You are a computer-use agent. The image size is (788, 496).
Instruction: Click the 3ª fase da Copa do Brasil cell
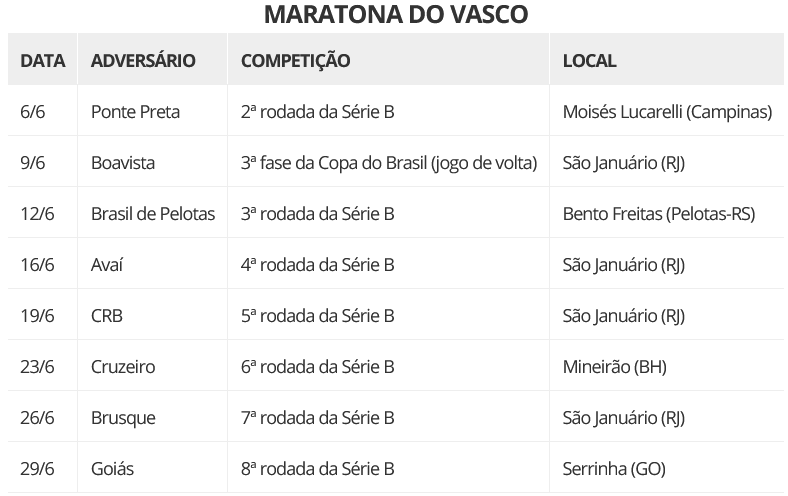tap(389, 163)
